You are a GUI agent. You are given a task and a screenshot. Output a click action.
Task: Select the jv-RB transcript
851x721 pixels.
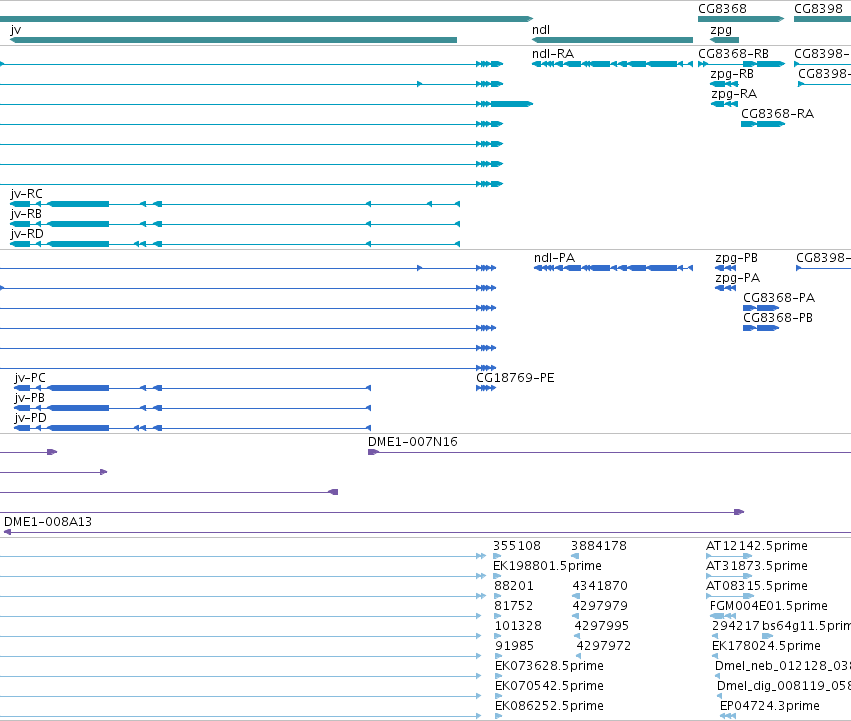(235, 224)
